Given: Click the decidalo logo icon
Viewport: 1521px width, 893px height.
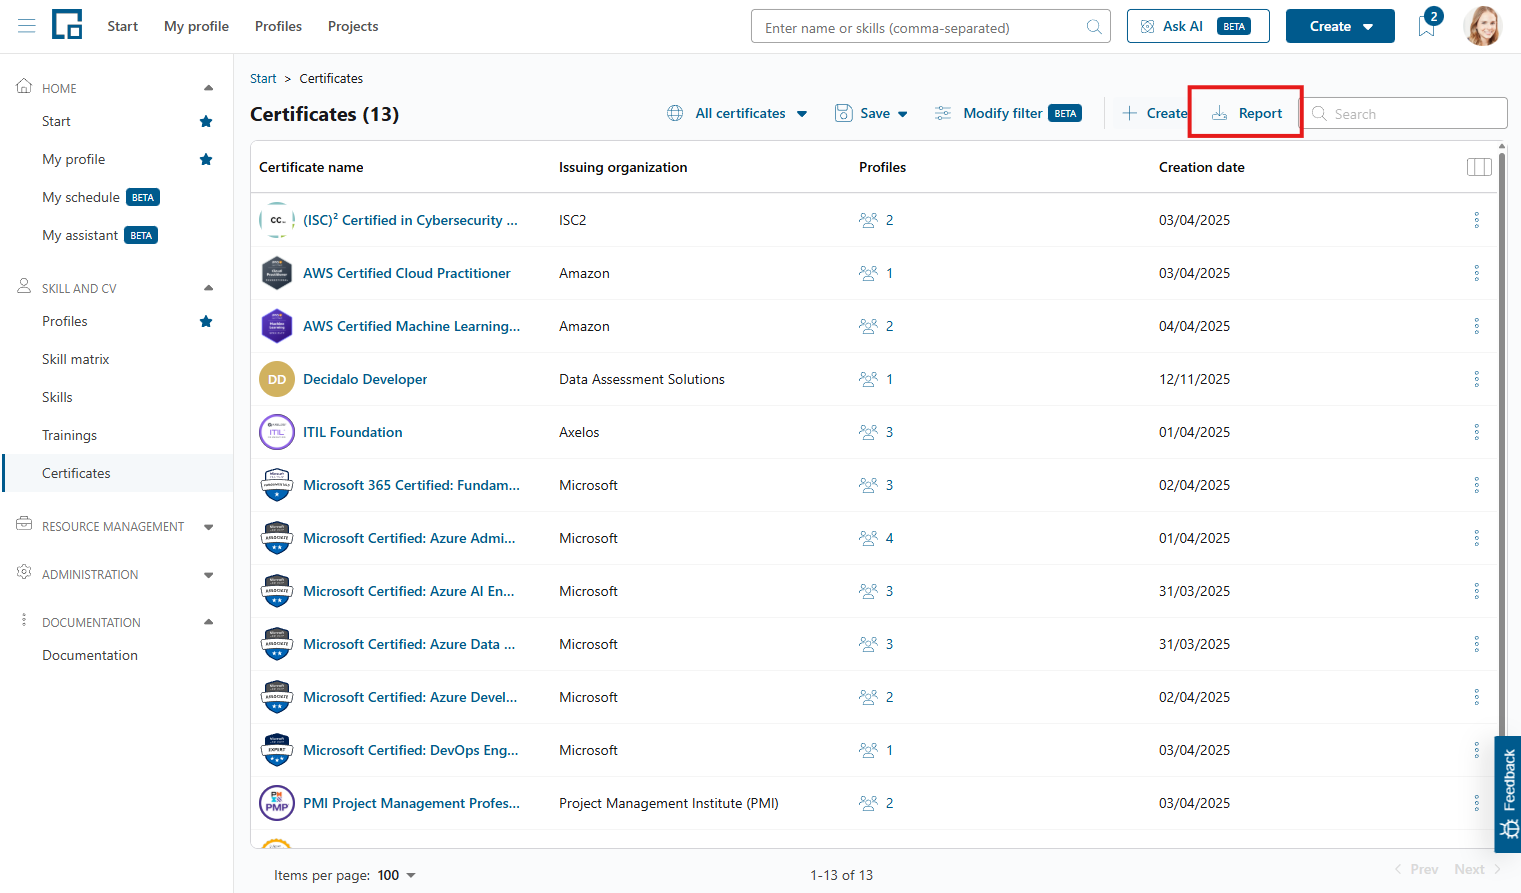Looking at the screenshot, I should (x=67, y=24).
